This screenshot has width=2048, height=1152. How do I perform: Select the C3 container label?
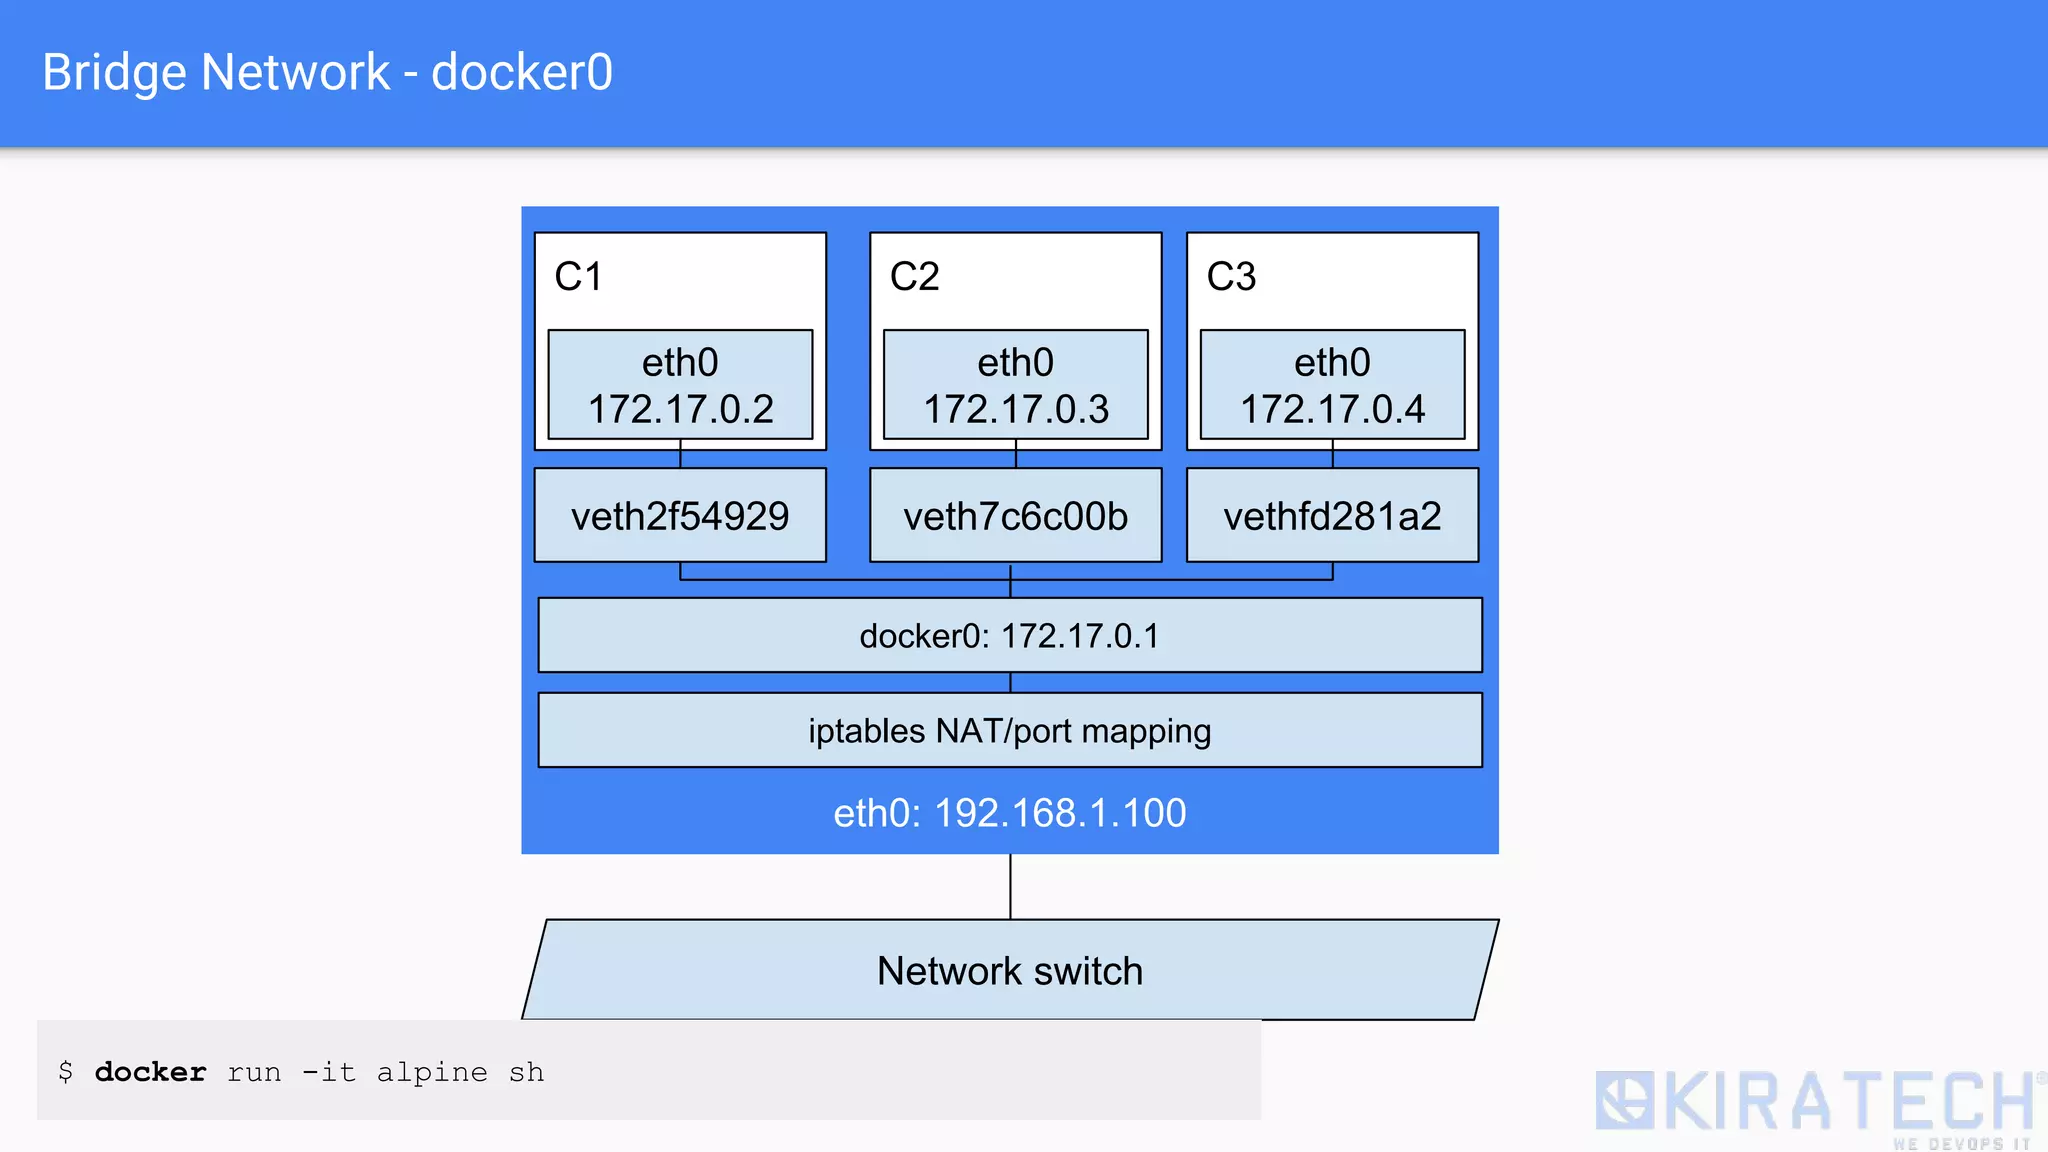tap(1231, 277)
